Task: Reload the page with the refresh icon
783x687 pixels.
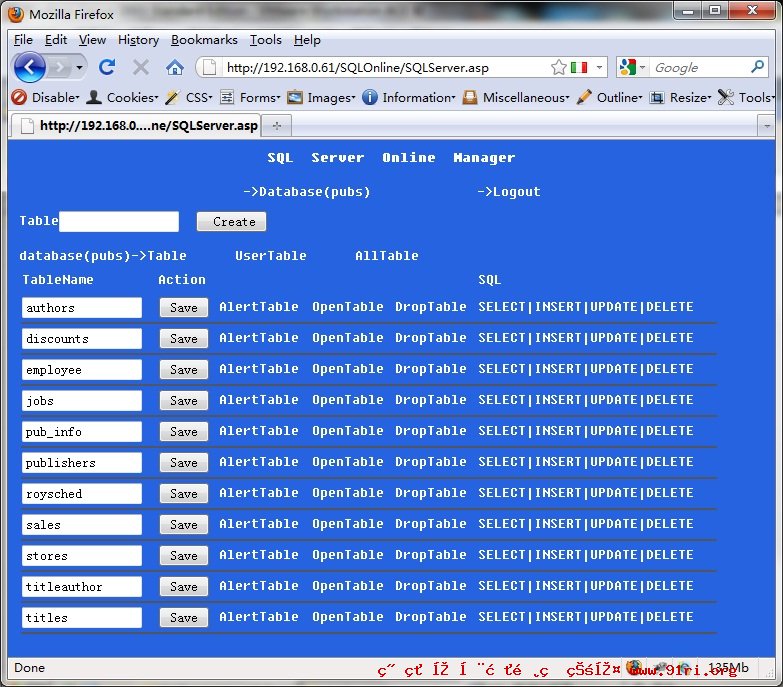Action: pyautogui.click(x=107, y=67)
